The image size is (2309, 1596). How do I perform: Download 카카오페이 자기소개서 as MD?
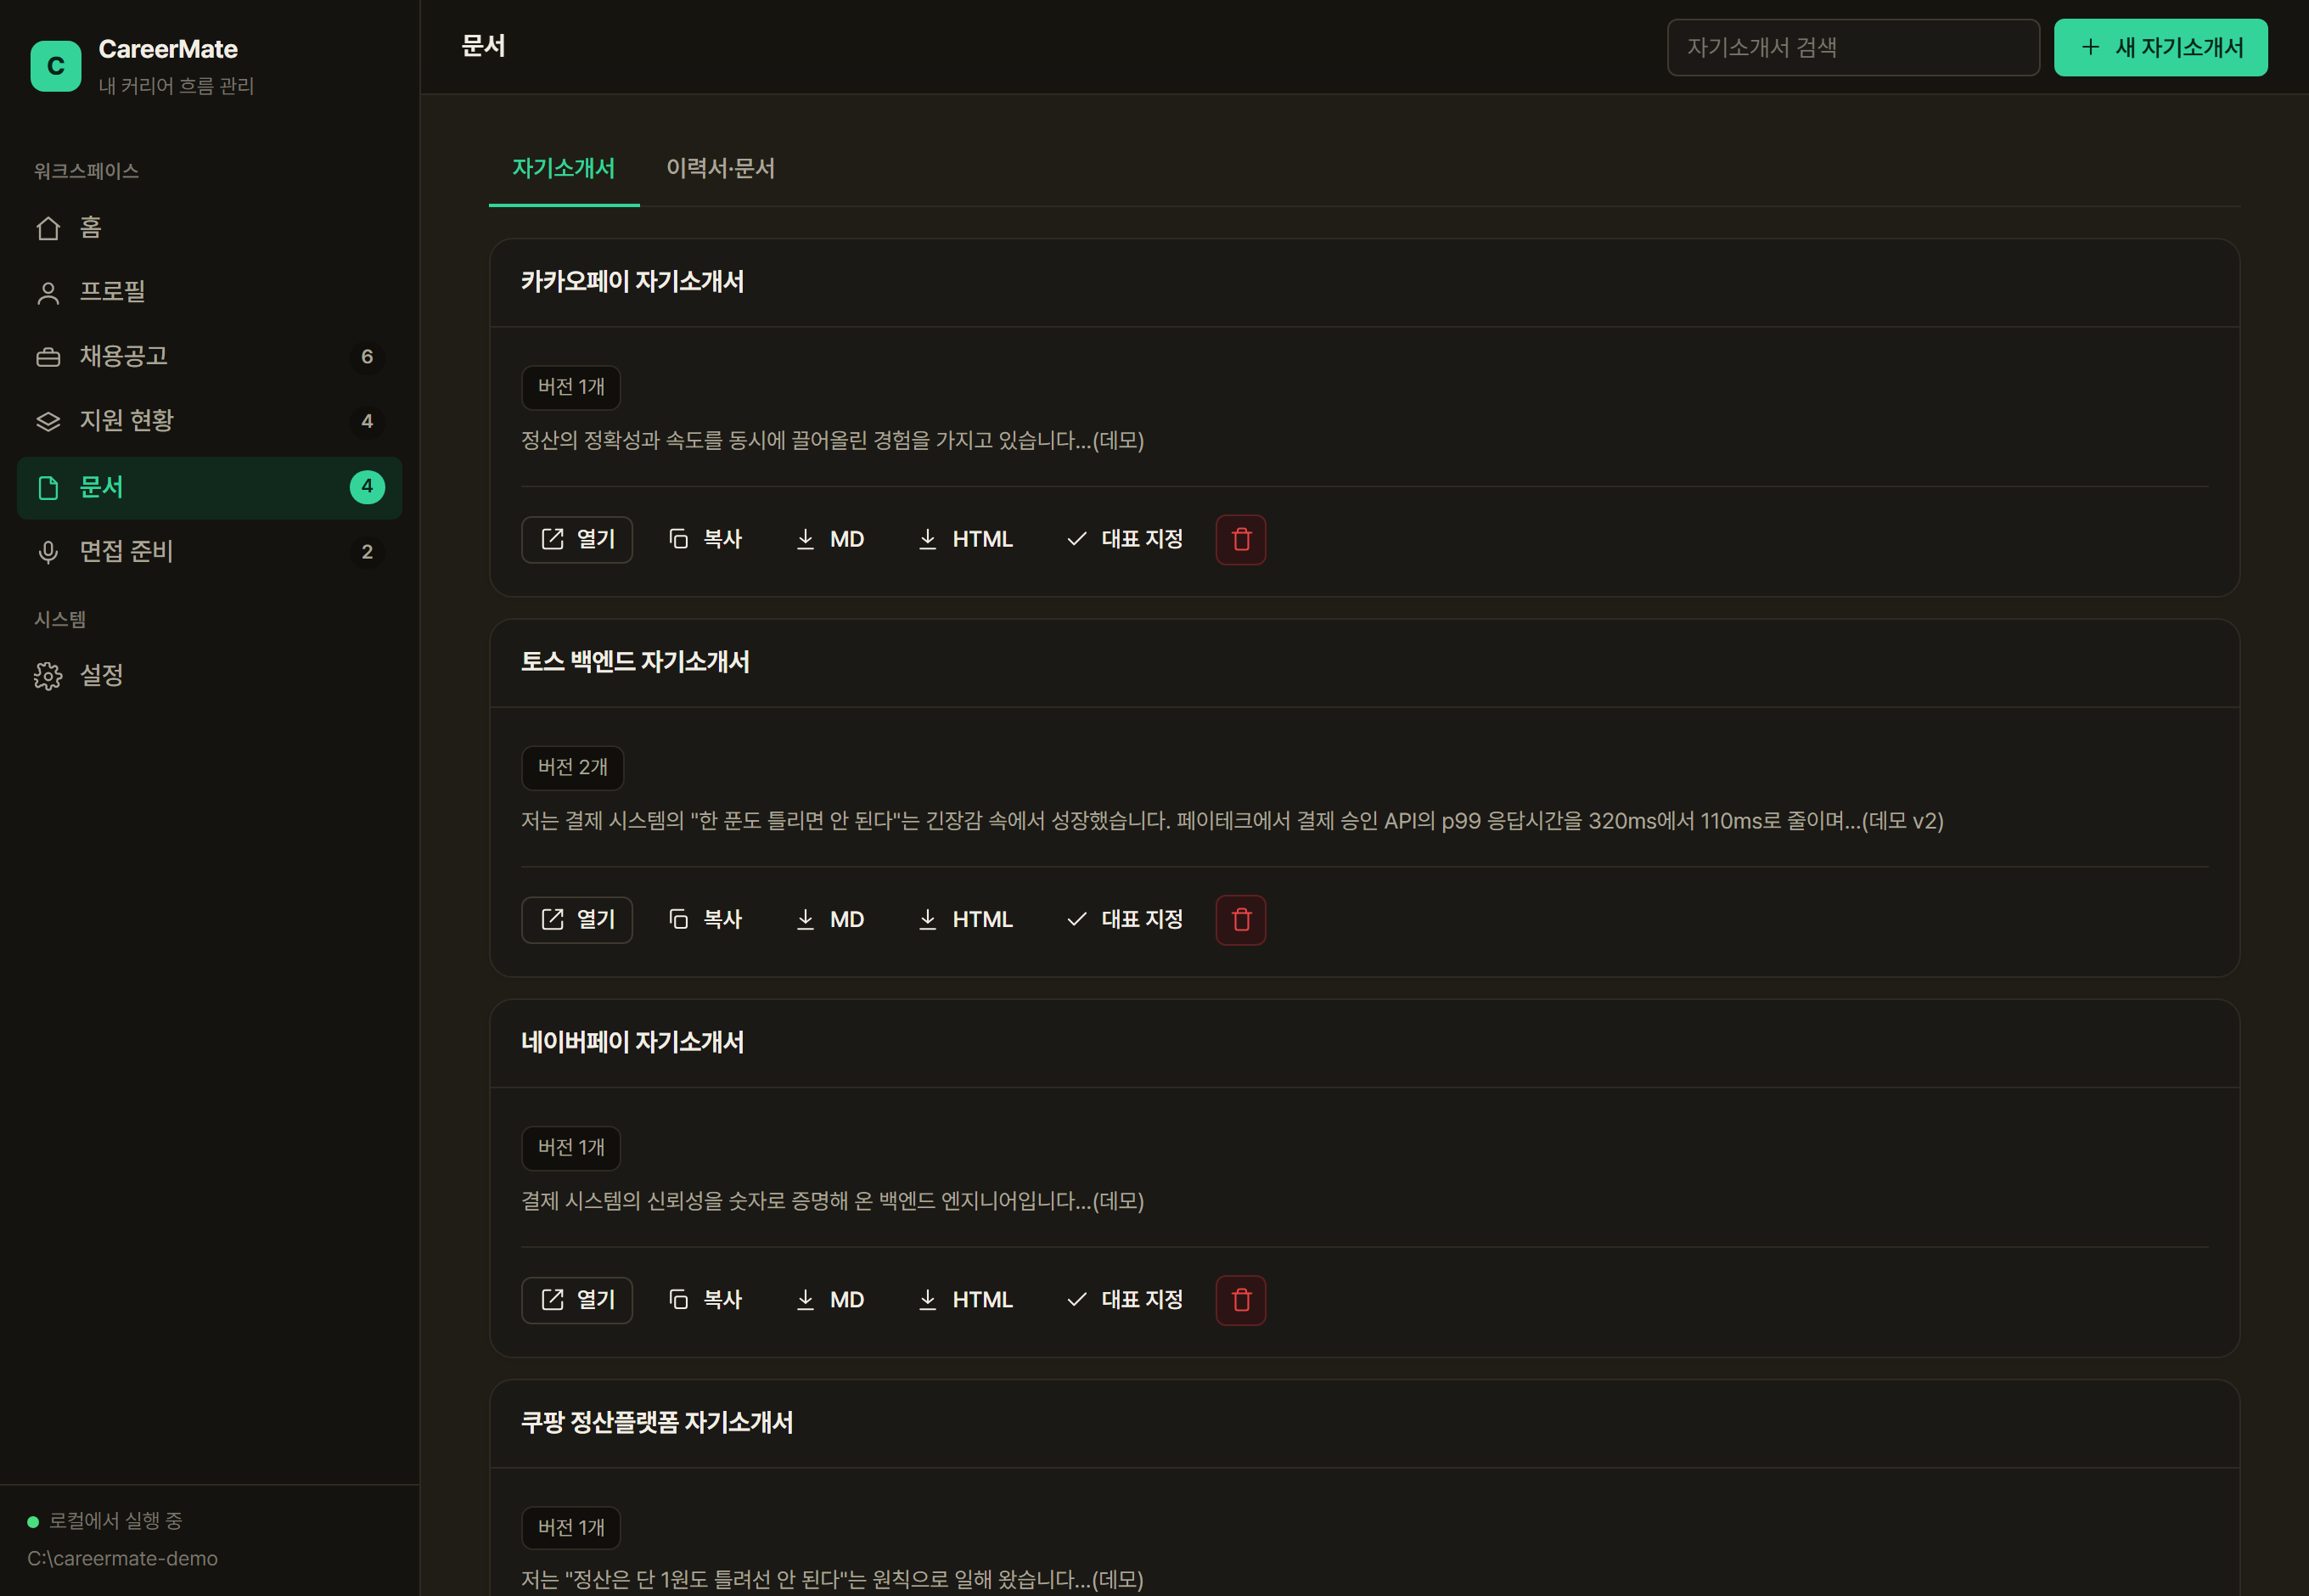[830, 539]
